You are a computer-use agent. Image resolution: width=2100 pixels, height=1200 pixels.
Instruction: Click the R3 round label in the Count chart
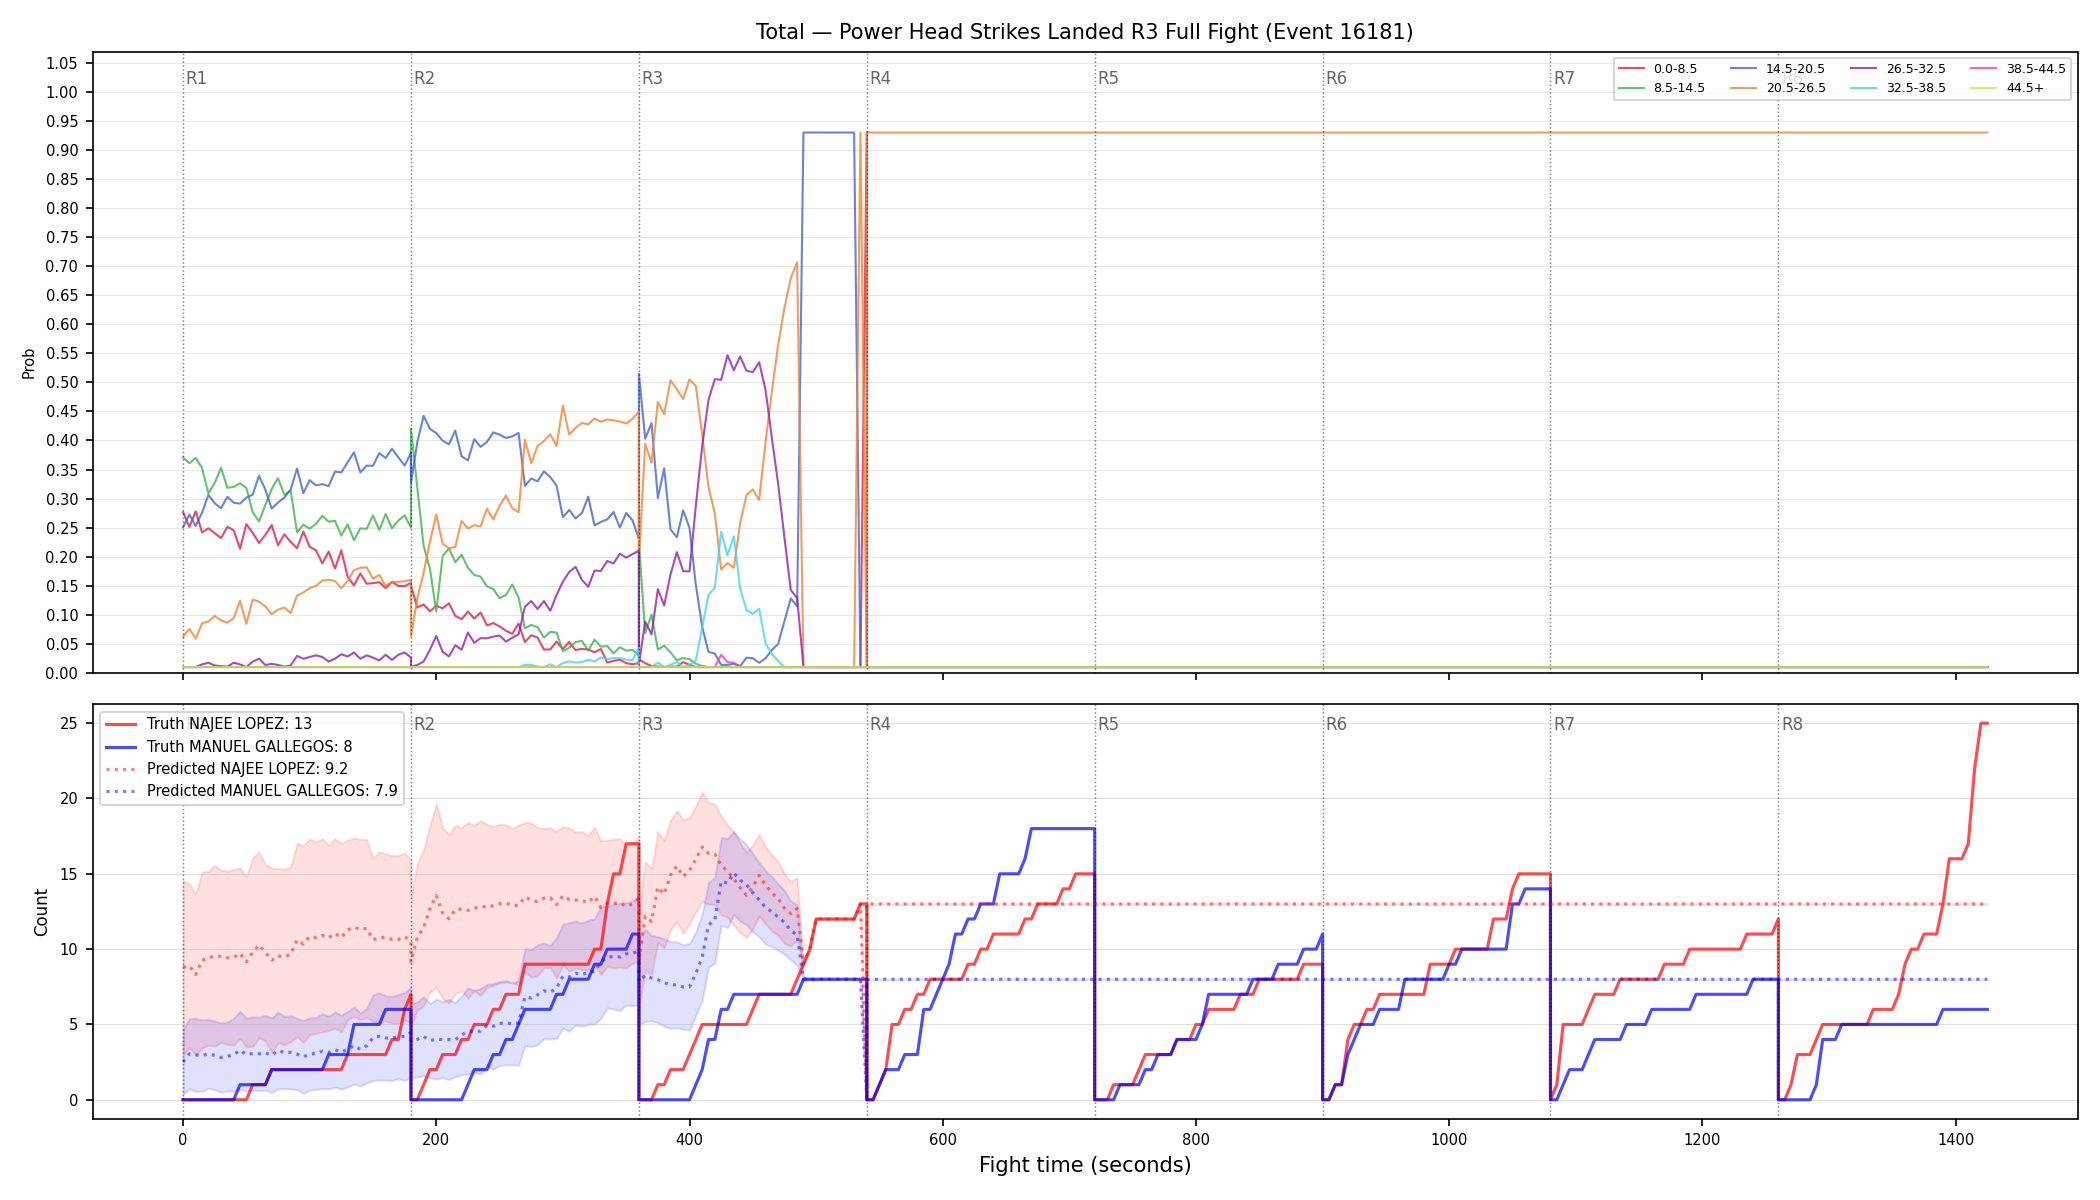[x=652, y=724]
